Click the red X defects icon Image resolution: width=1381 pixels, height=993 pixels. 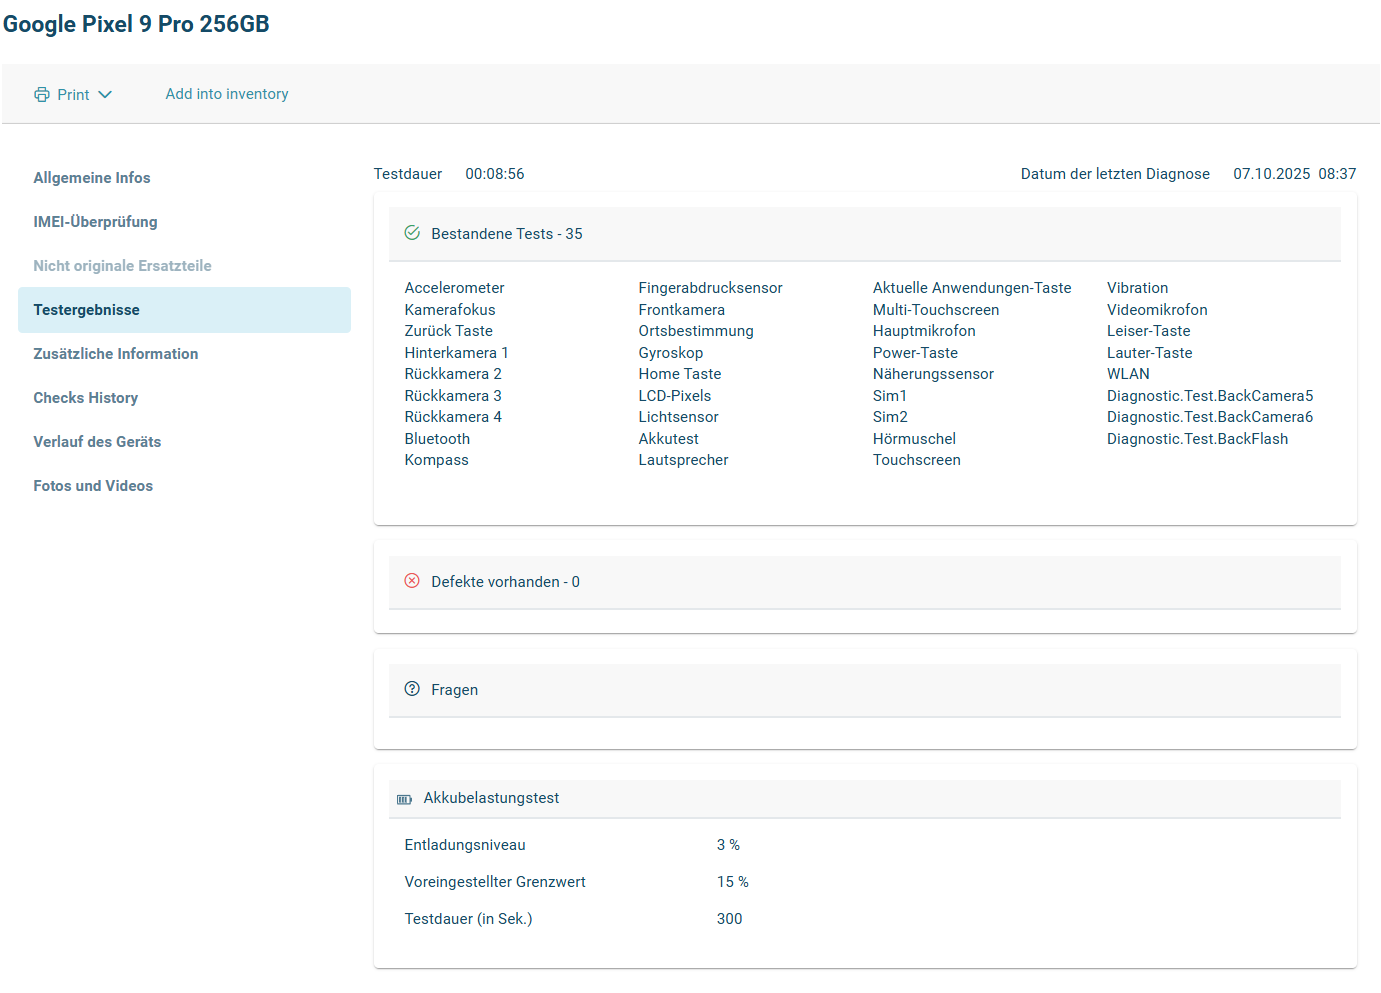click(x=412, y=581)
